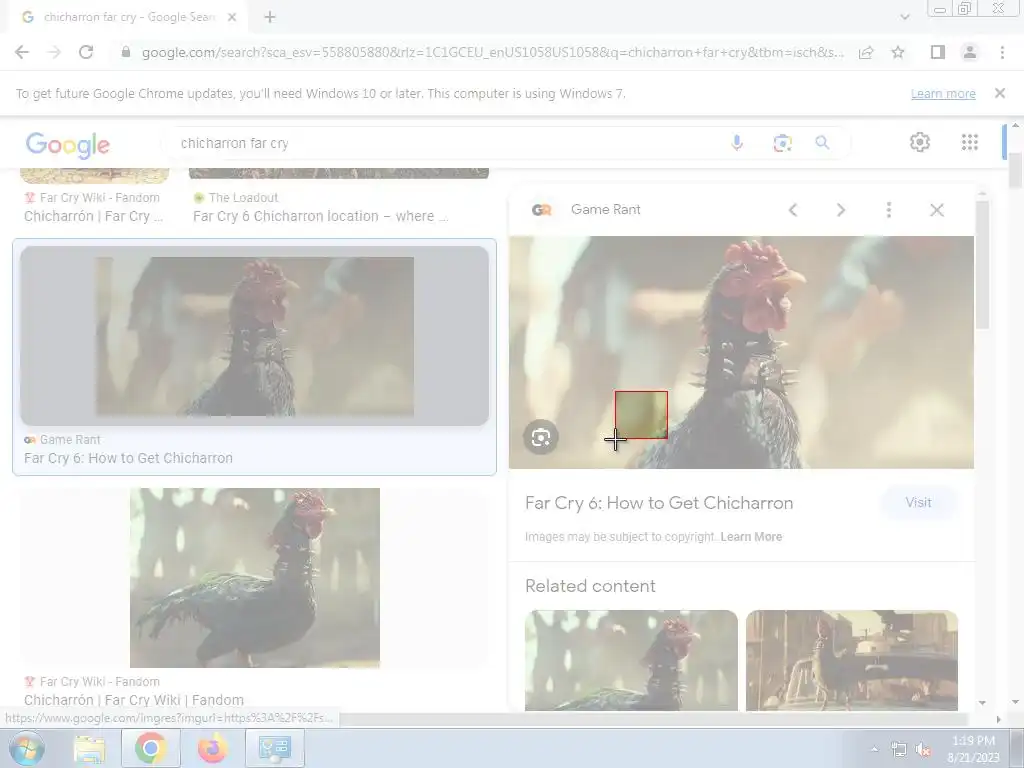Search by image with Google Lens
The image size is (1024, 768).
pos(782,142)
